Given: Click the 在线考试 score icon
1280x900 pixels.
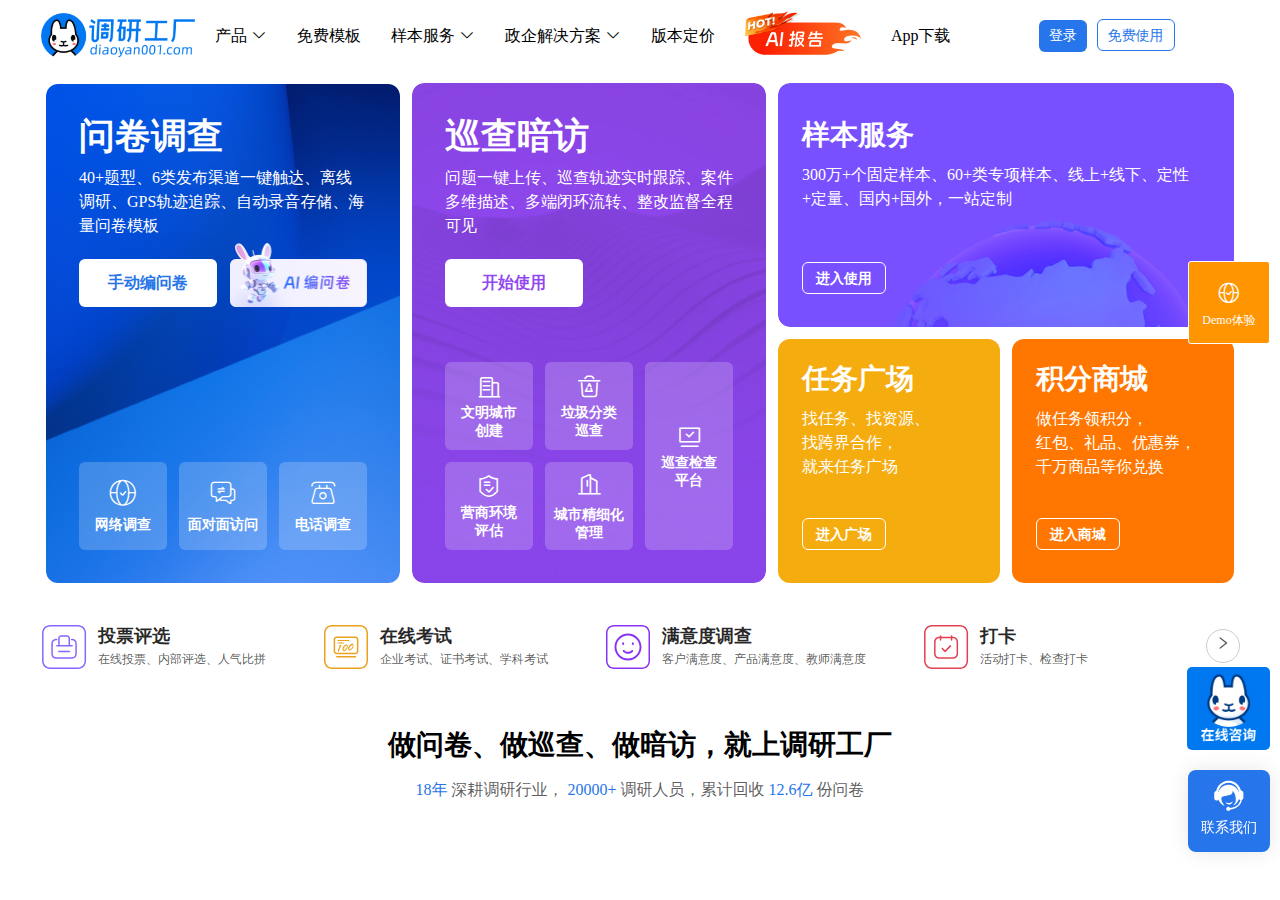Looking at the screenshot, I should [x=346, y=647].
